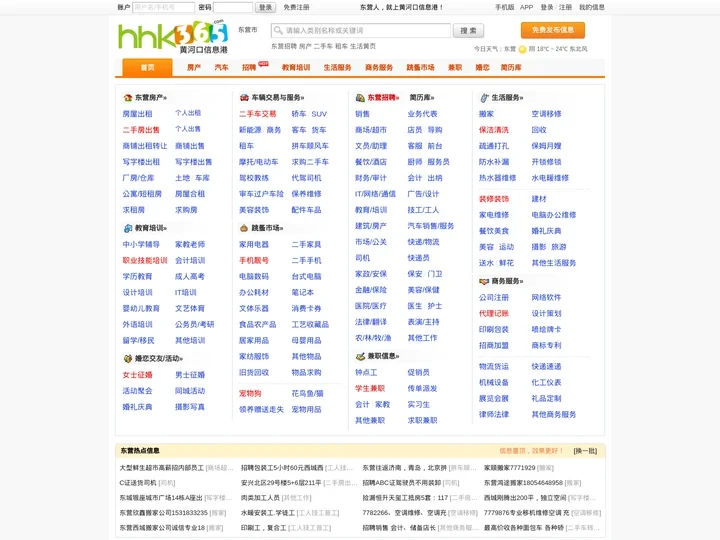This screenshot has height=540, width=720.
Task: Click the house icon beside 东营房产
Action: [128, 98]
